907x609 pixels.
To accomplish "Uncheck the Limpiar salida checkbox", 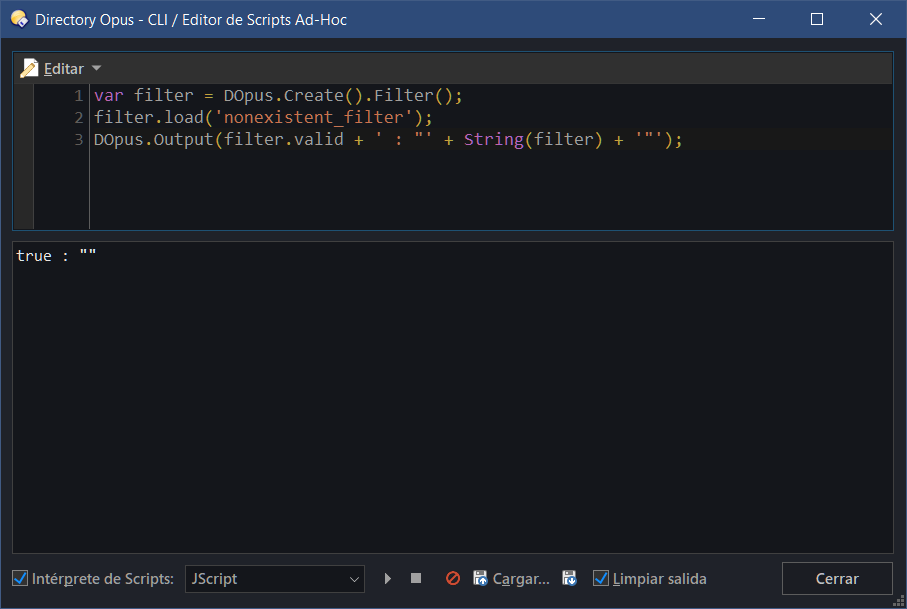I will [x=601, y=578].
